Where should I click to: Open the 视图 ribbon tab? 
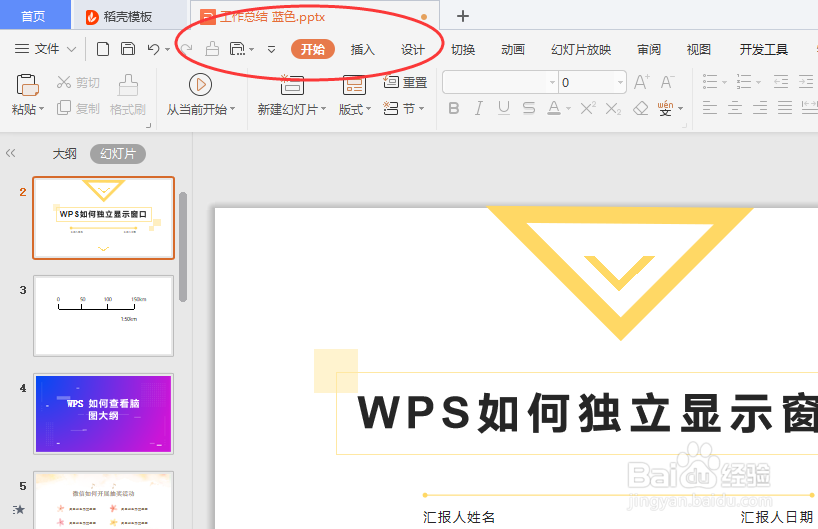click(x=699, y=50)
